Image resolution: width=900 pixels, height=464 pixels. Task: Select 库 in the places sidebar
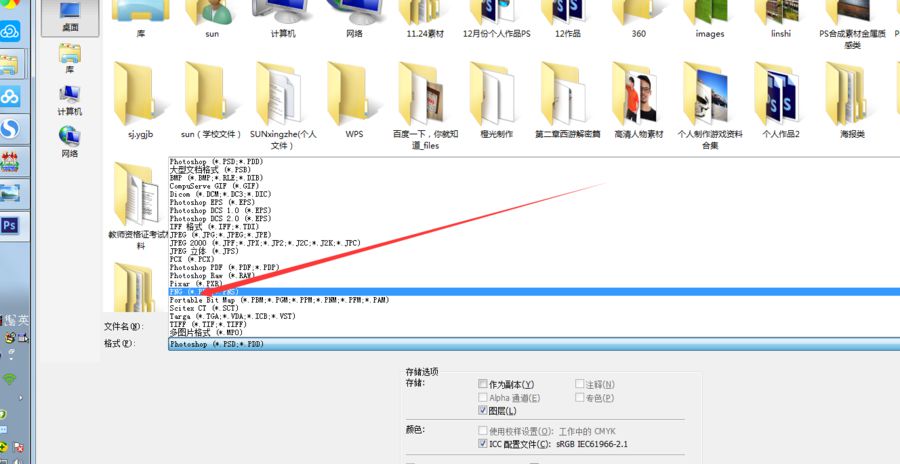70,59
